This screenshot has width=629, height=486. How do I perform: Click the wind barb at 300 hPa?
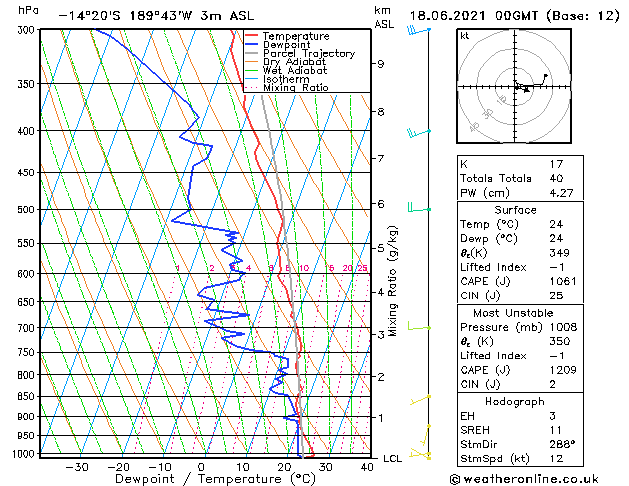tap(418, 30)
